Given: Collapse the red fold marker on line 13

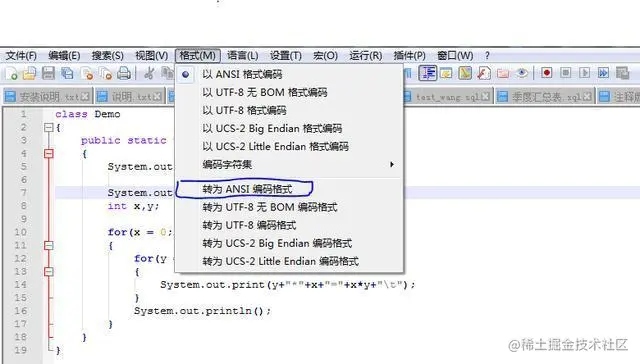Looking at the screenshot, I should click(x=49, y=271).
